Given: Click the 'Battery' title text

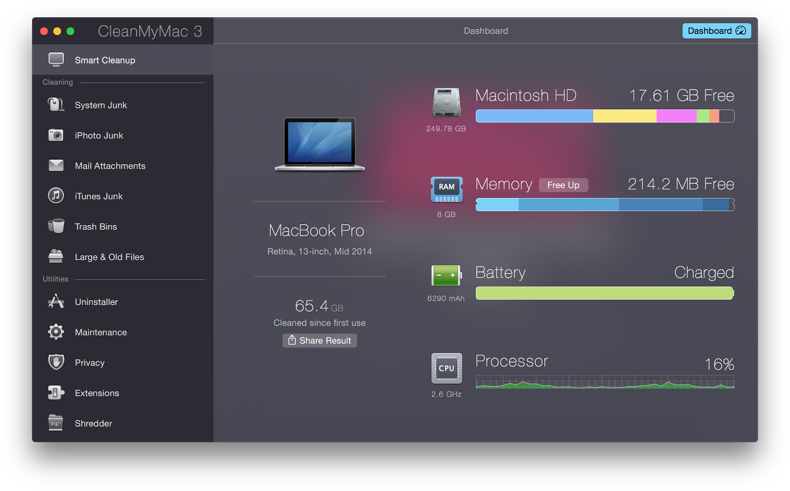Looking at the screenshot, I should click(500, 272).
